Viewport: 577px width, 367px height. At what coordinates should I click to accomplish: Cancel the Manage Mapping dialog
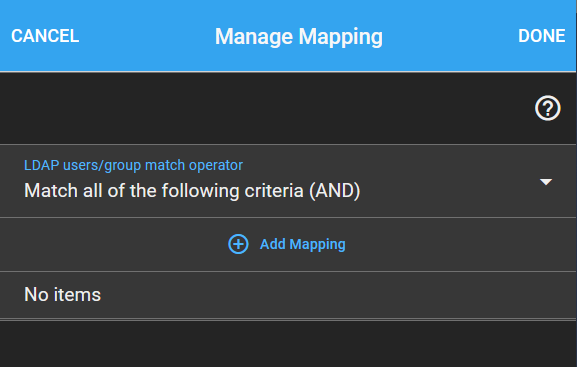coord(45,36)
